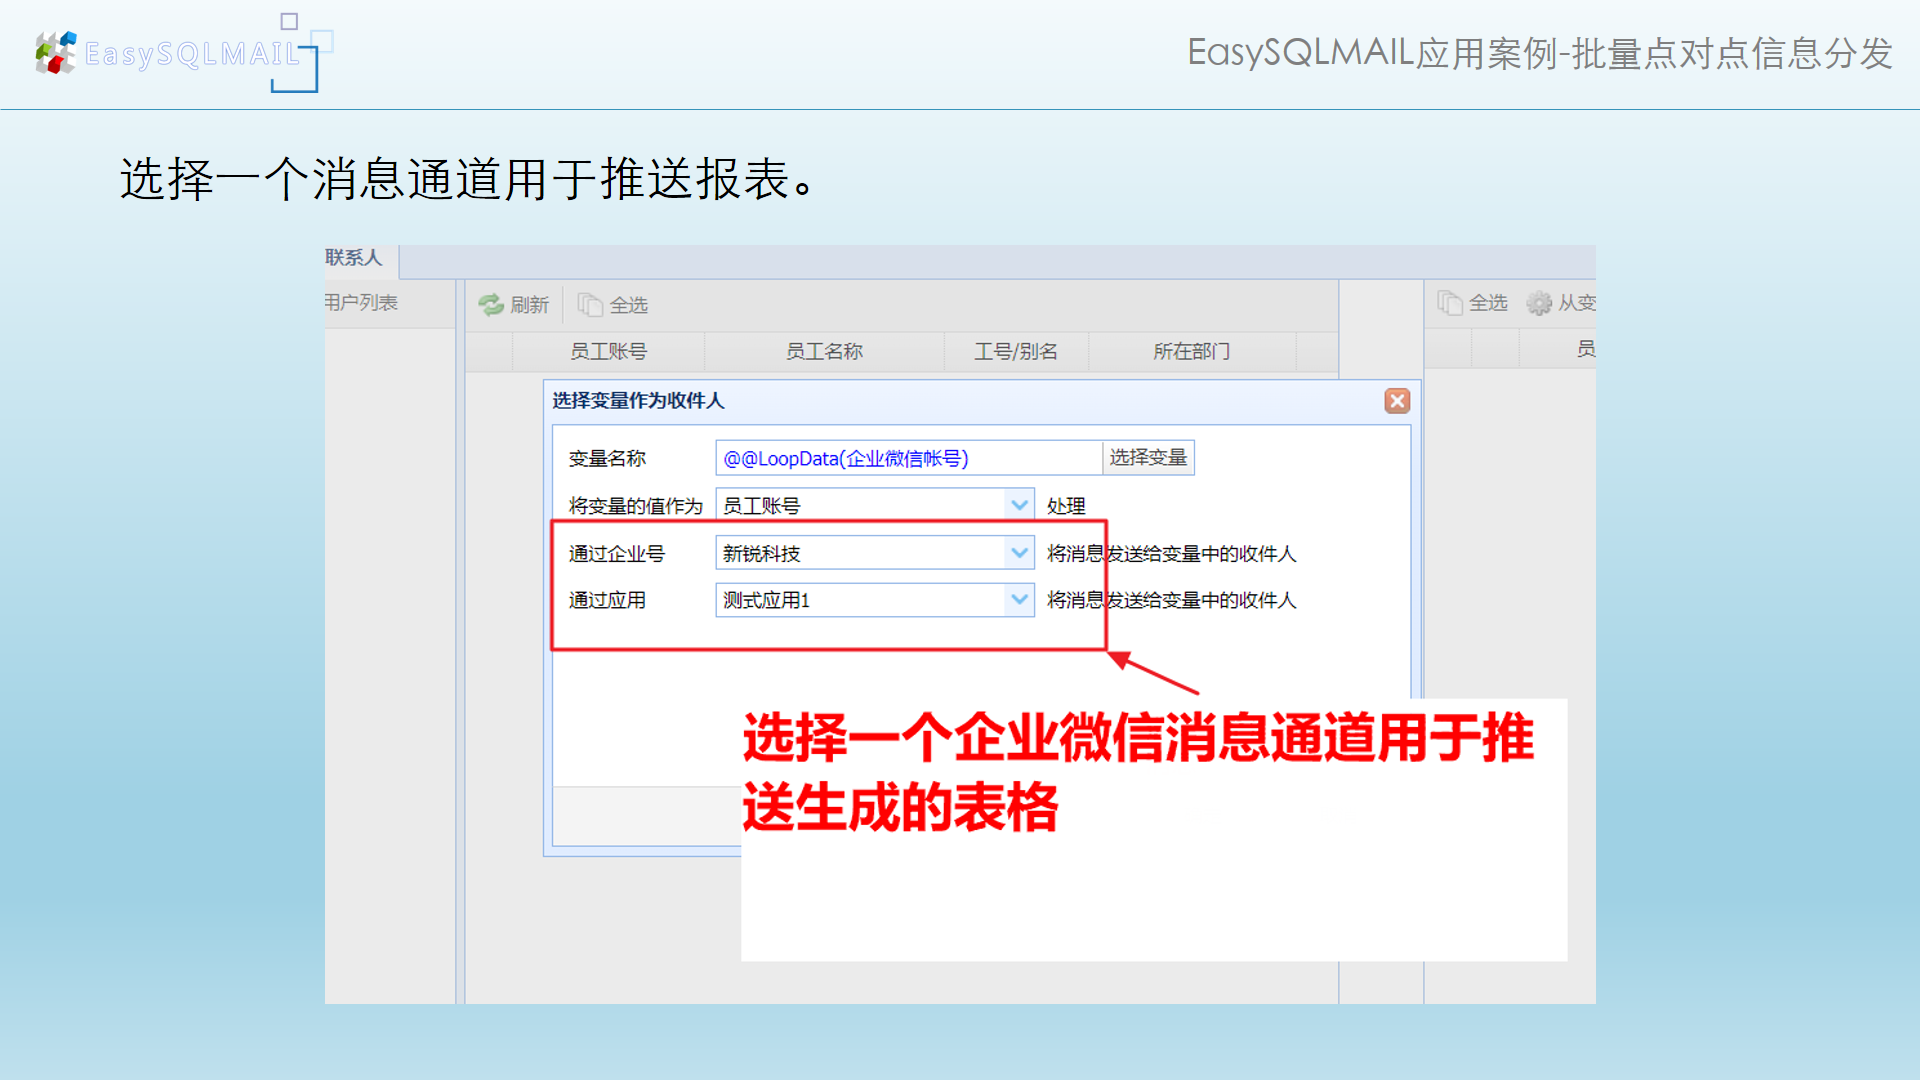Open the 通过企业号 dropdown arrow
1920x1080 pixels.
click(x=1019, y=553)
